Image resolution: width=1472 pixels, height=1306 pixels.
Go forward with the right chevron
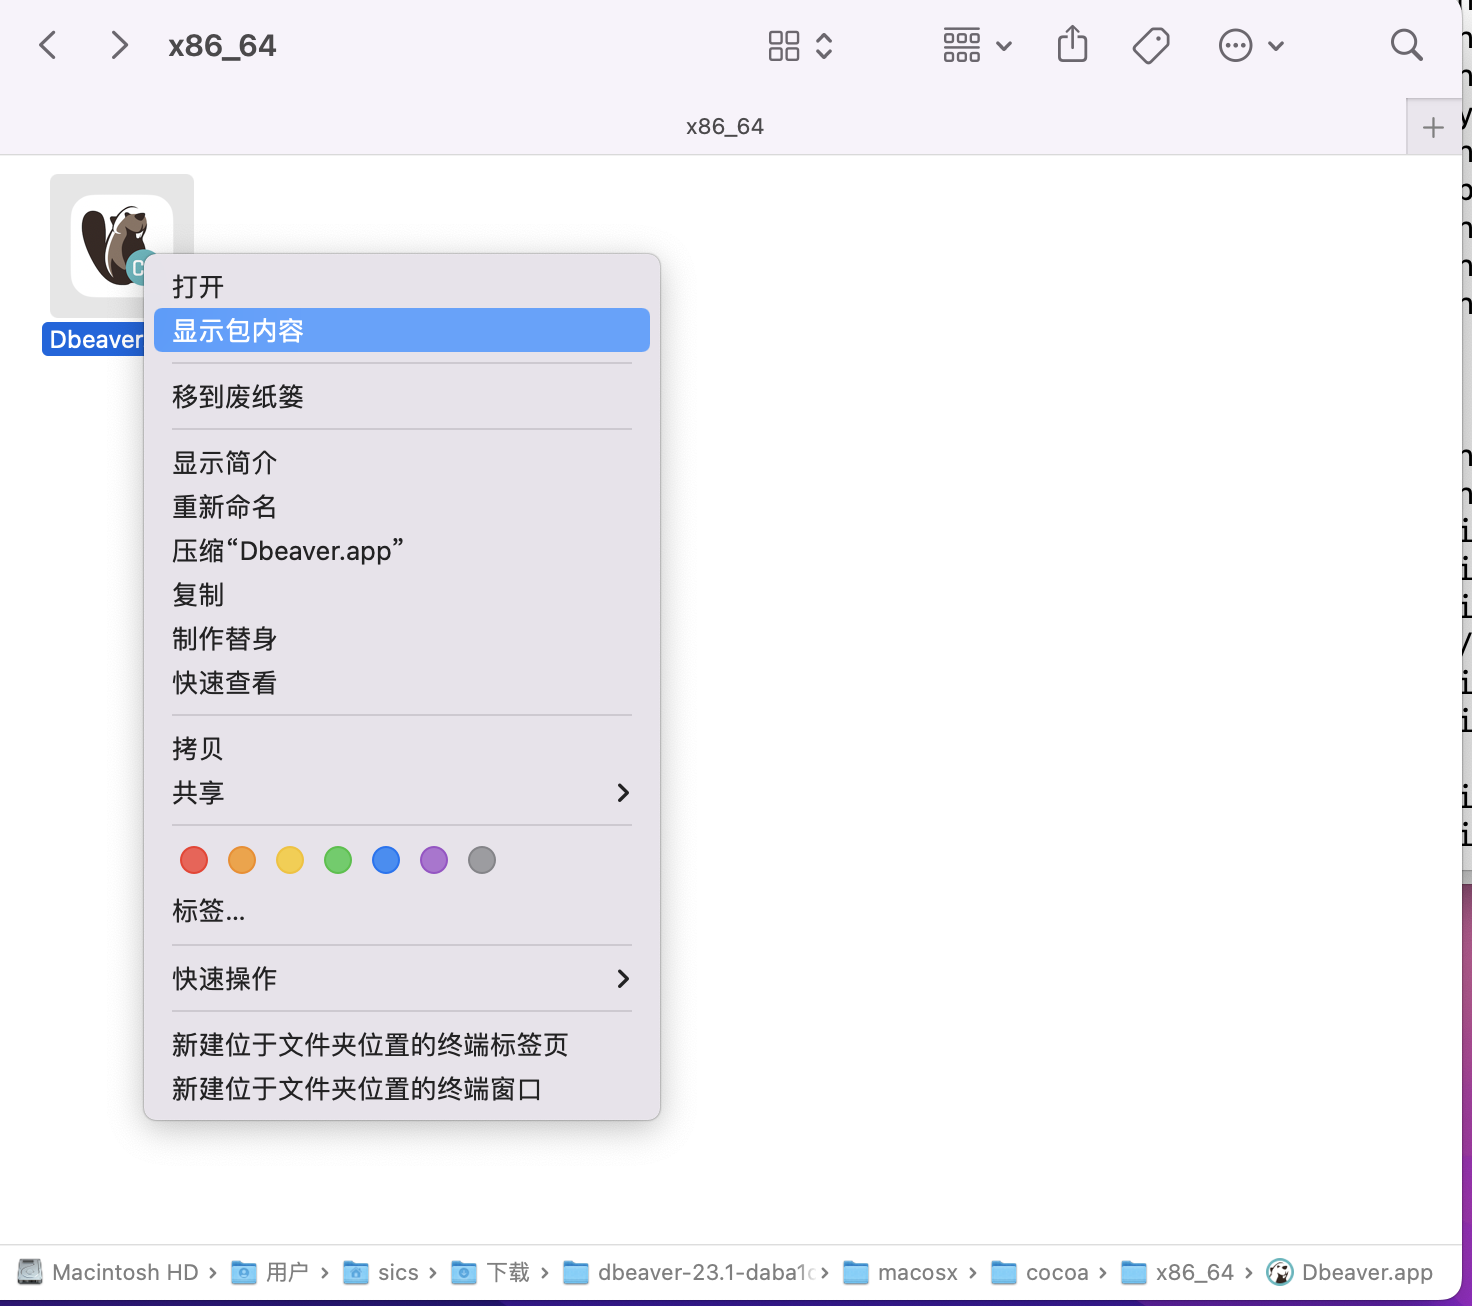click(119, 45)
